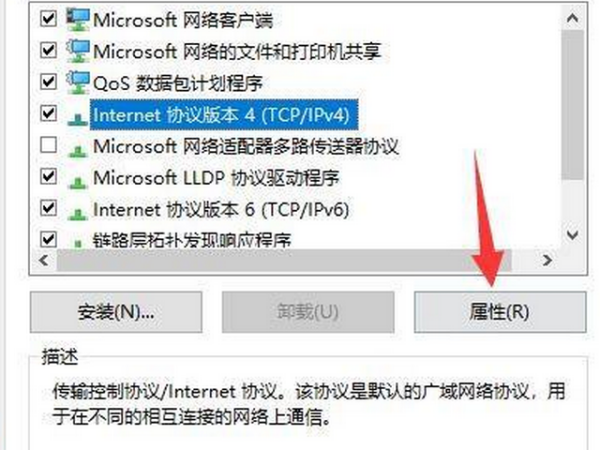The image size is (600, 450).
Task: Click the 链路层拓扑发现响应程序 icon
Action: [x=78, y=243]
